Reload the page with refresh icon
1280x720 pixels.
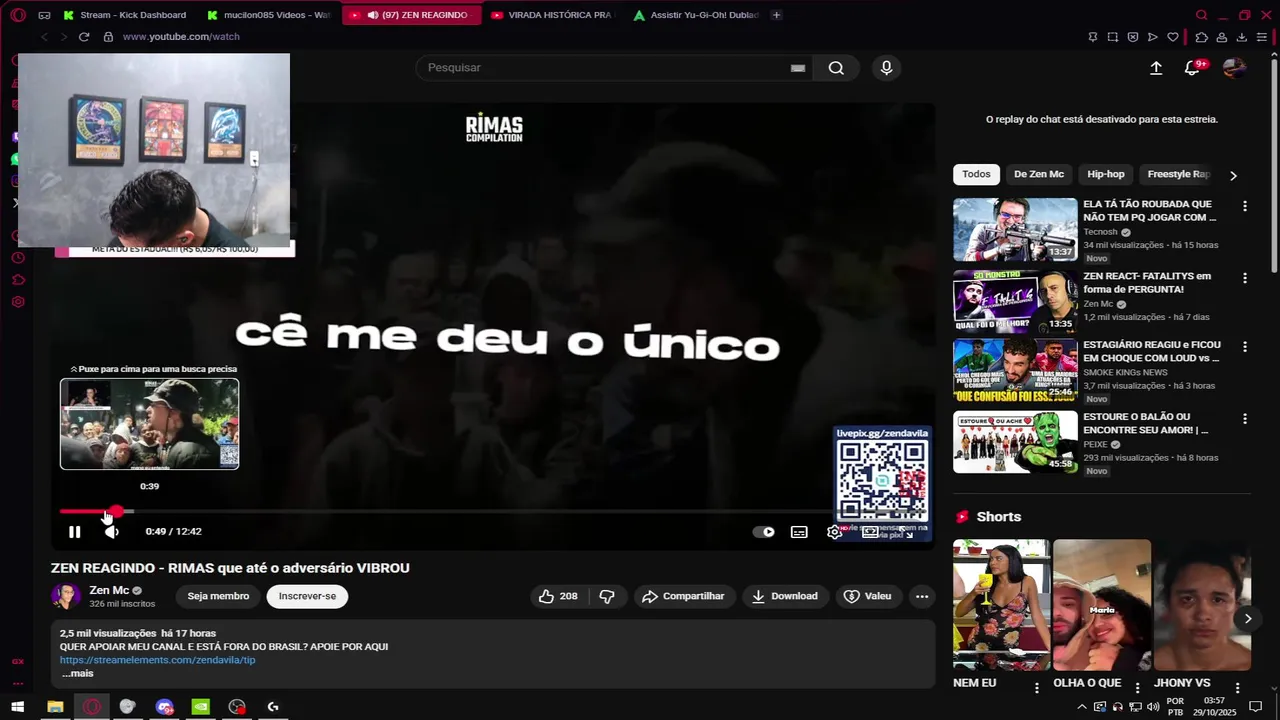point(84,37)
